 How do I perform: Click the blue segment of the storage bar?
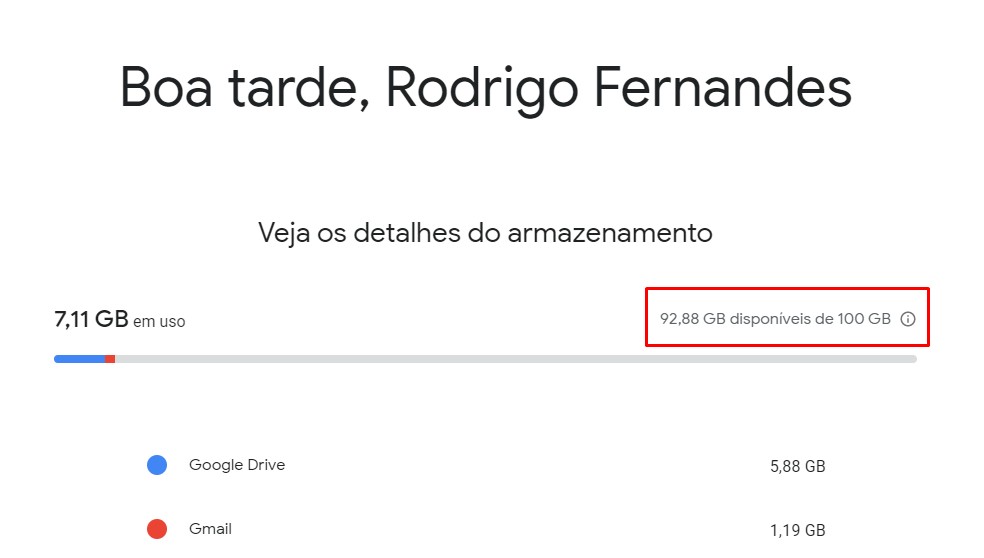(80, 359)
